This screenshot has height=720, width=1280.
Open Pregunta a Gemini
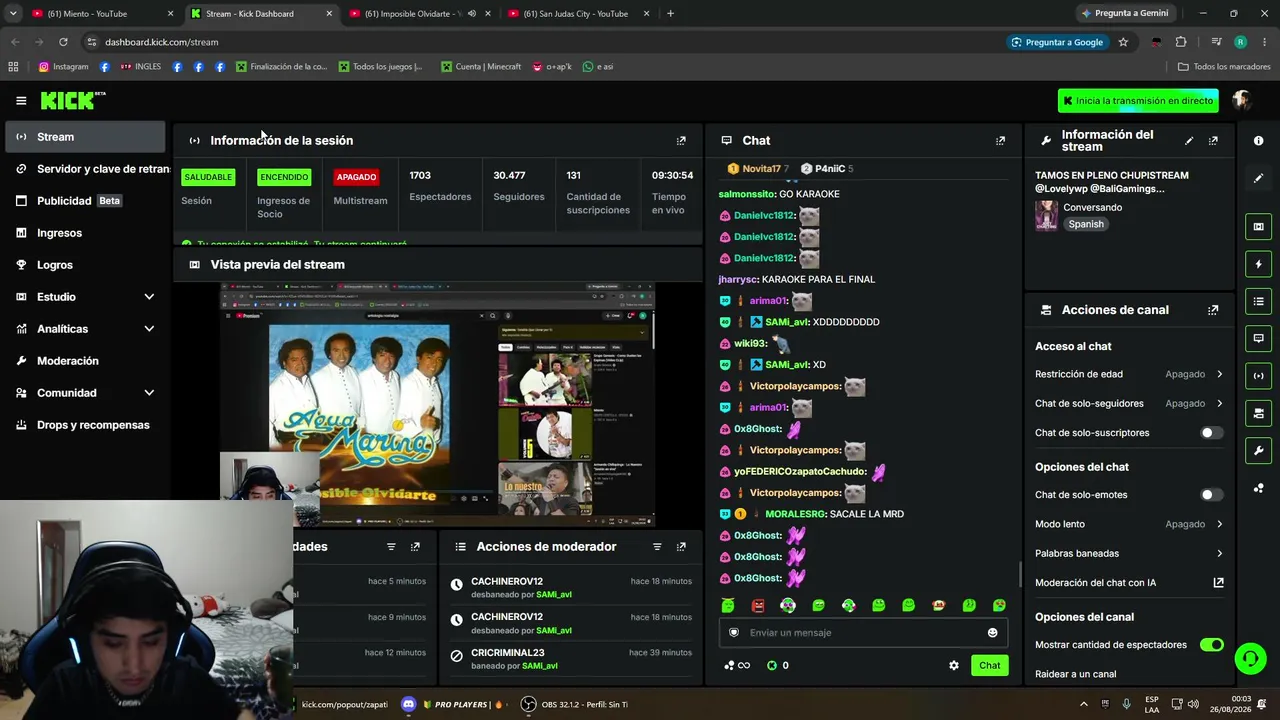1124,14
